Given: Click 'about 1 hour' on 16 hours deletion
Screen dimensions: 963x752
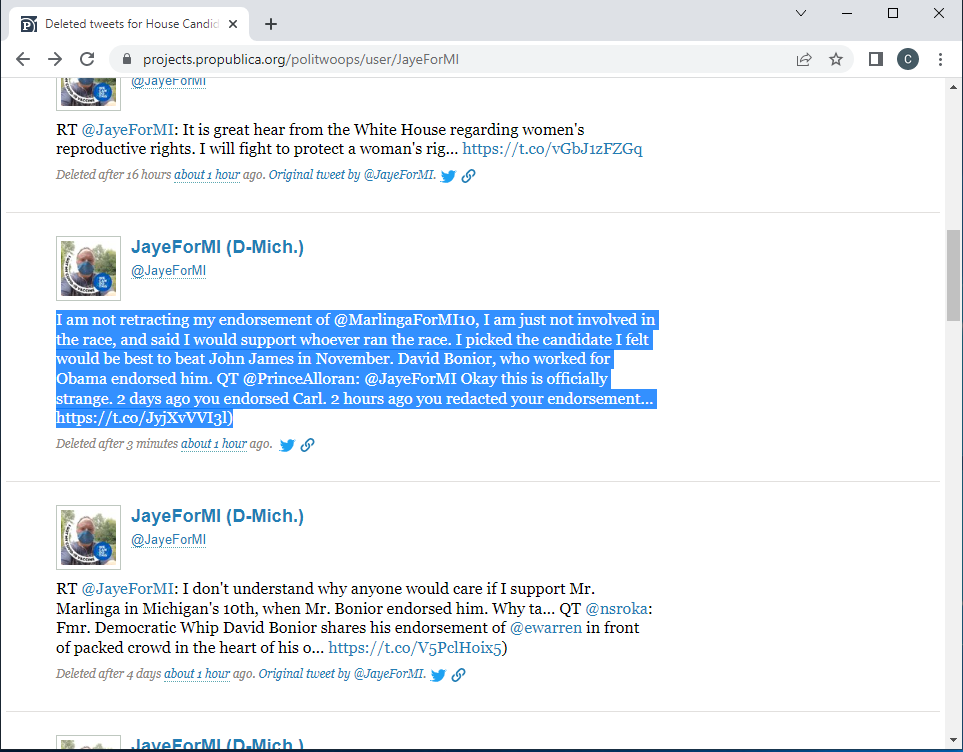Looking at the screenshot, I should click(x=207, y=174).
